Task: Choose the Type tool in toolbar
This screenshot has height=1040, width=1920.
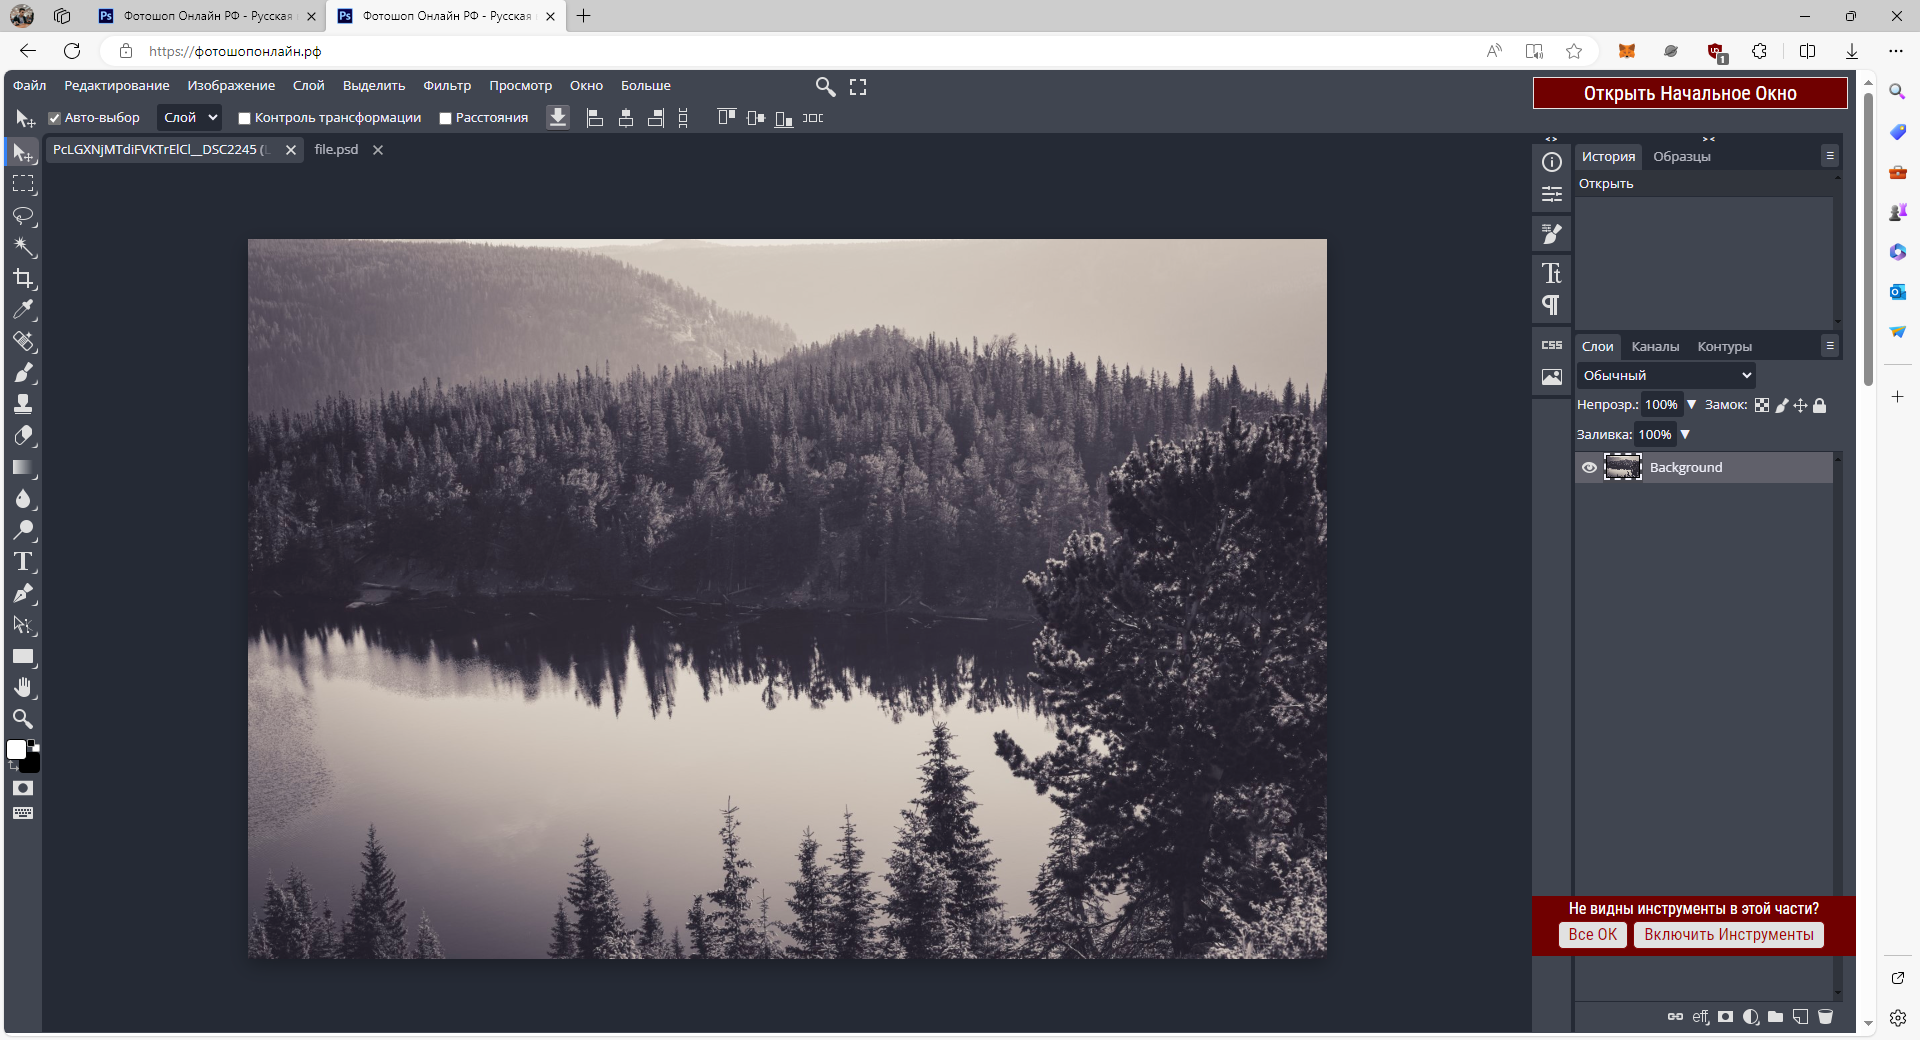Action: tap(24, 562)
